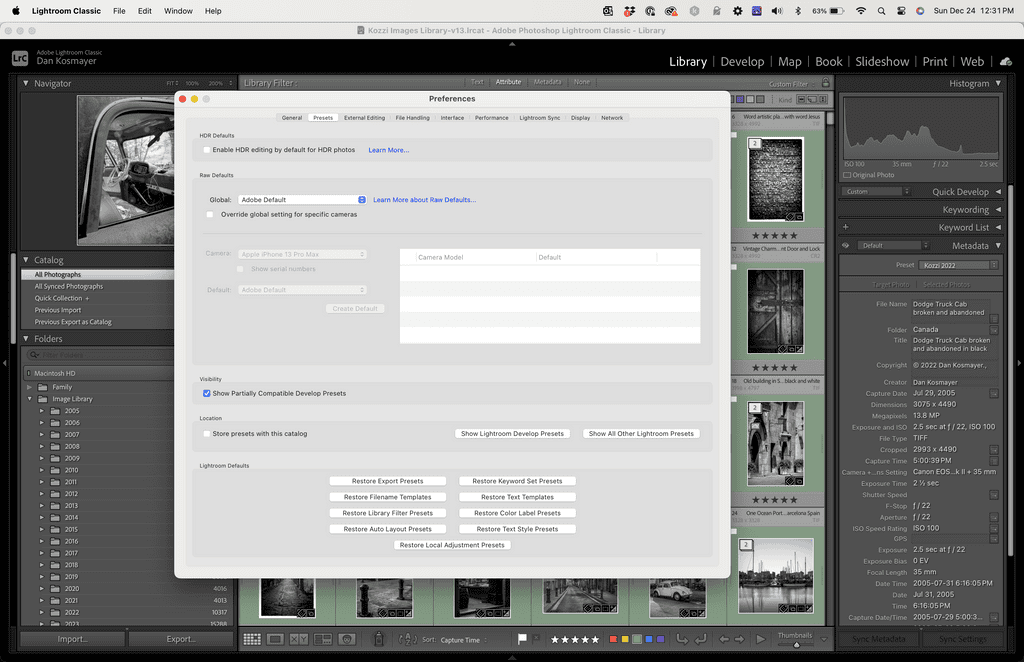Viewport: 1024px width, 662px height.
Task: Click the LrC logo icon
Action: [x=20, y=58]
